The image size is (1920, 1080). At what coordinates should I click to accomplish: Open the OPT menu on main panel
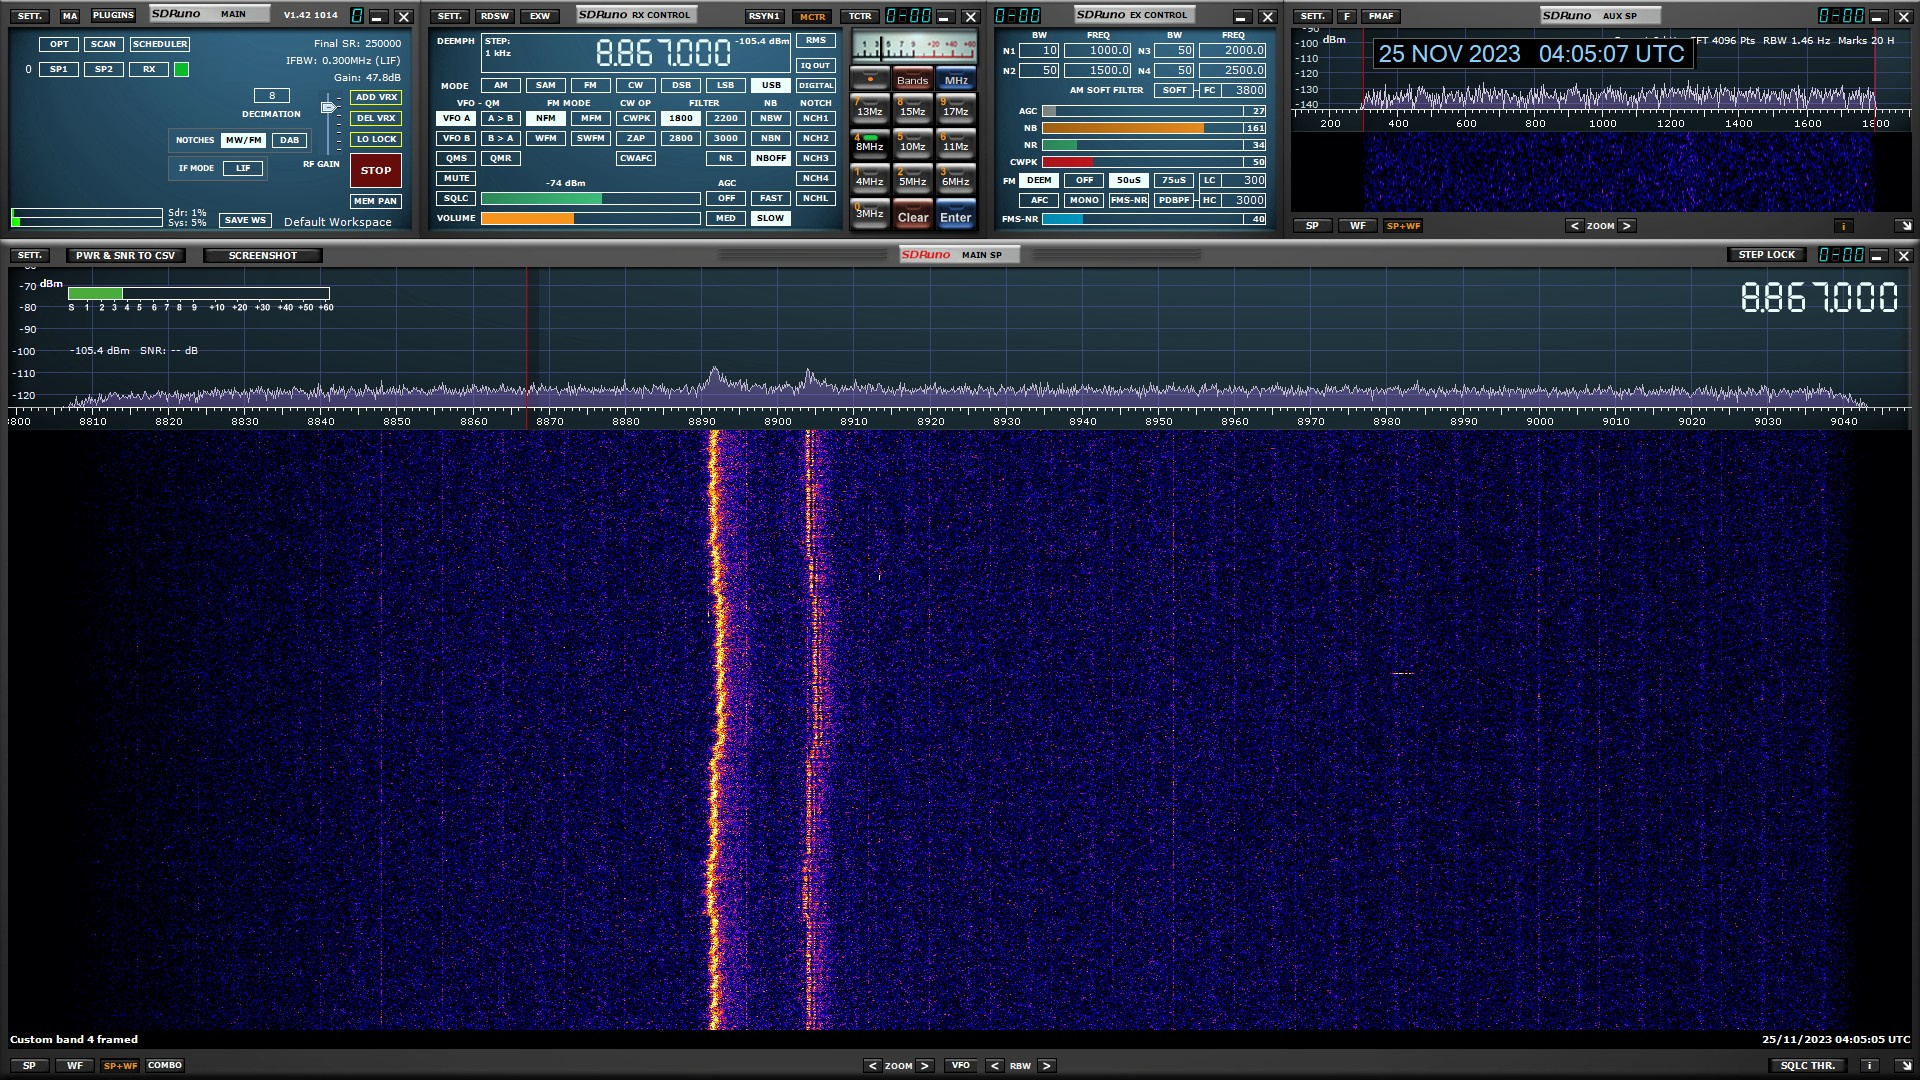(x=59, y=44)
